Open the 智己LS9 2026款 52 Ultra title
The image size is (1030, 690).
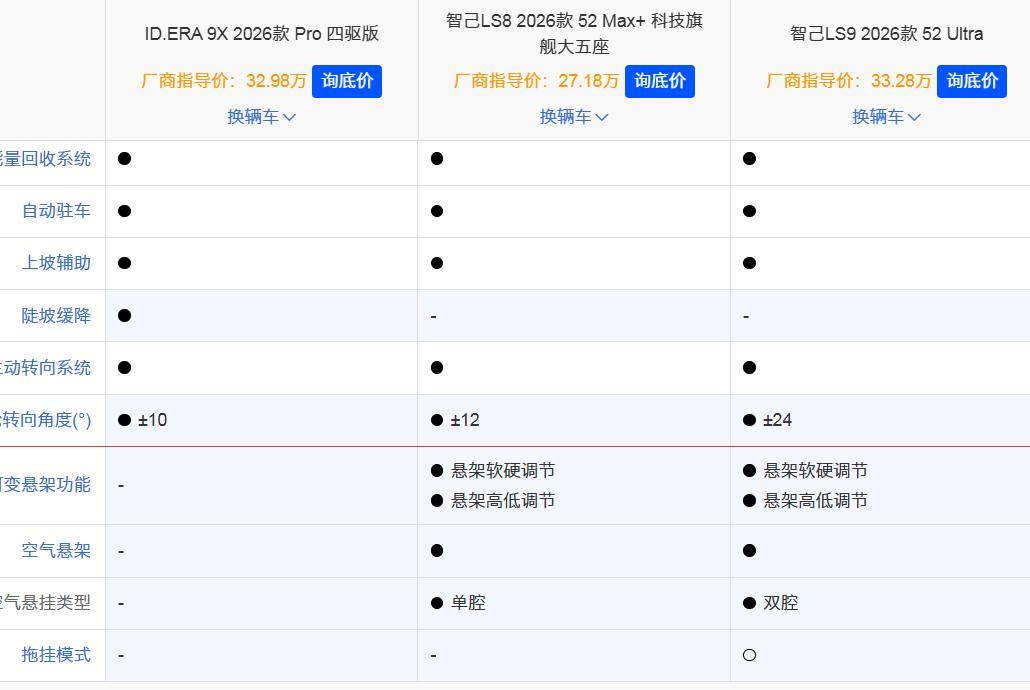[886, 34]
